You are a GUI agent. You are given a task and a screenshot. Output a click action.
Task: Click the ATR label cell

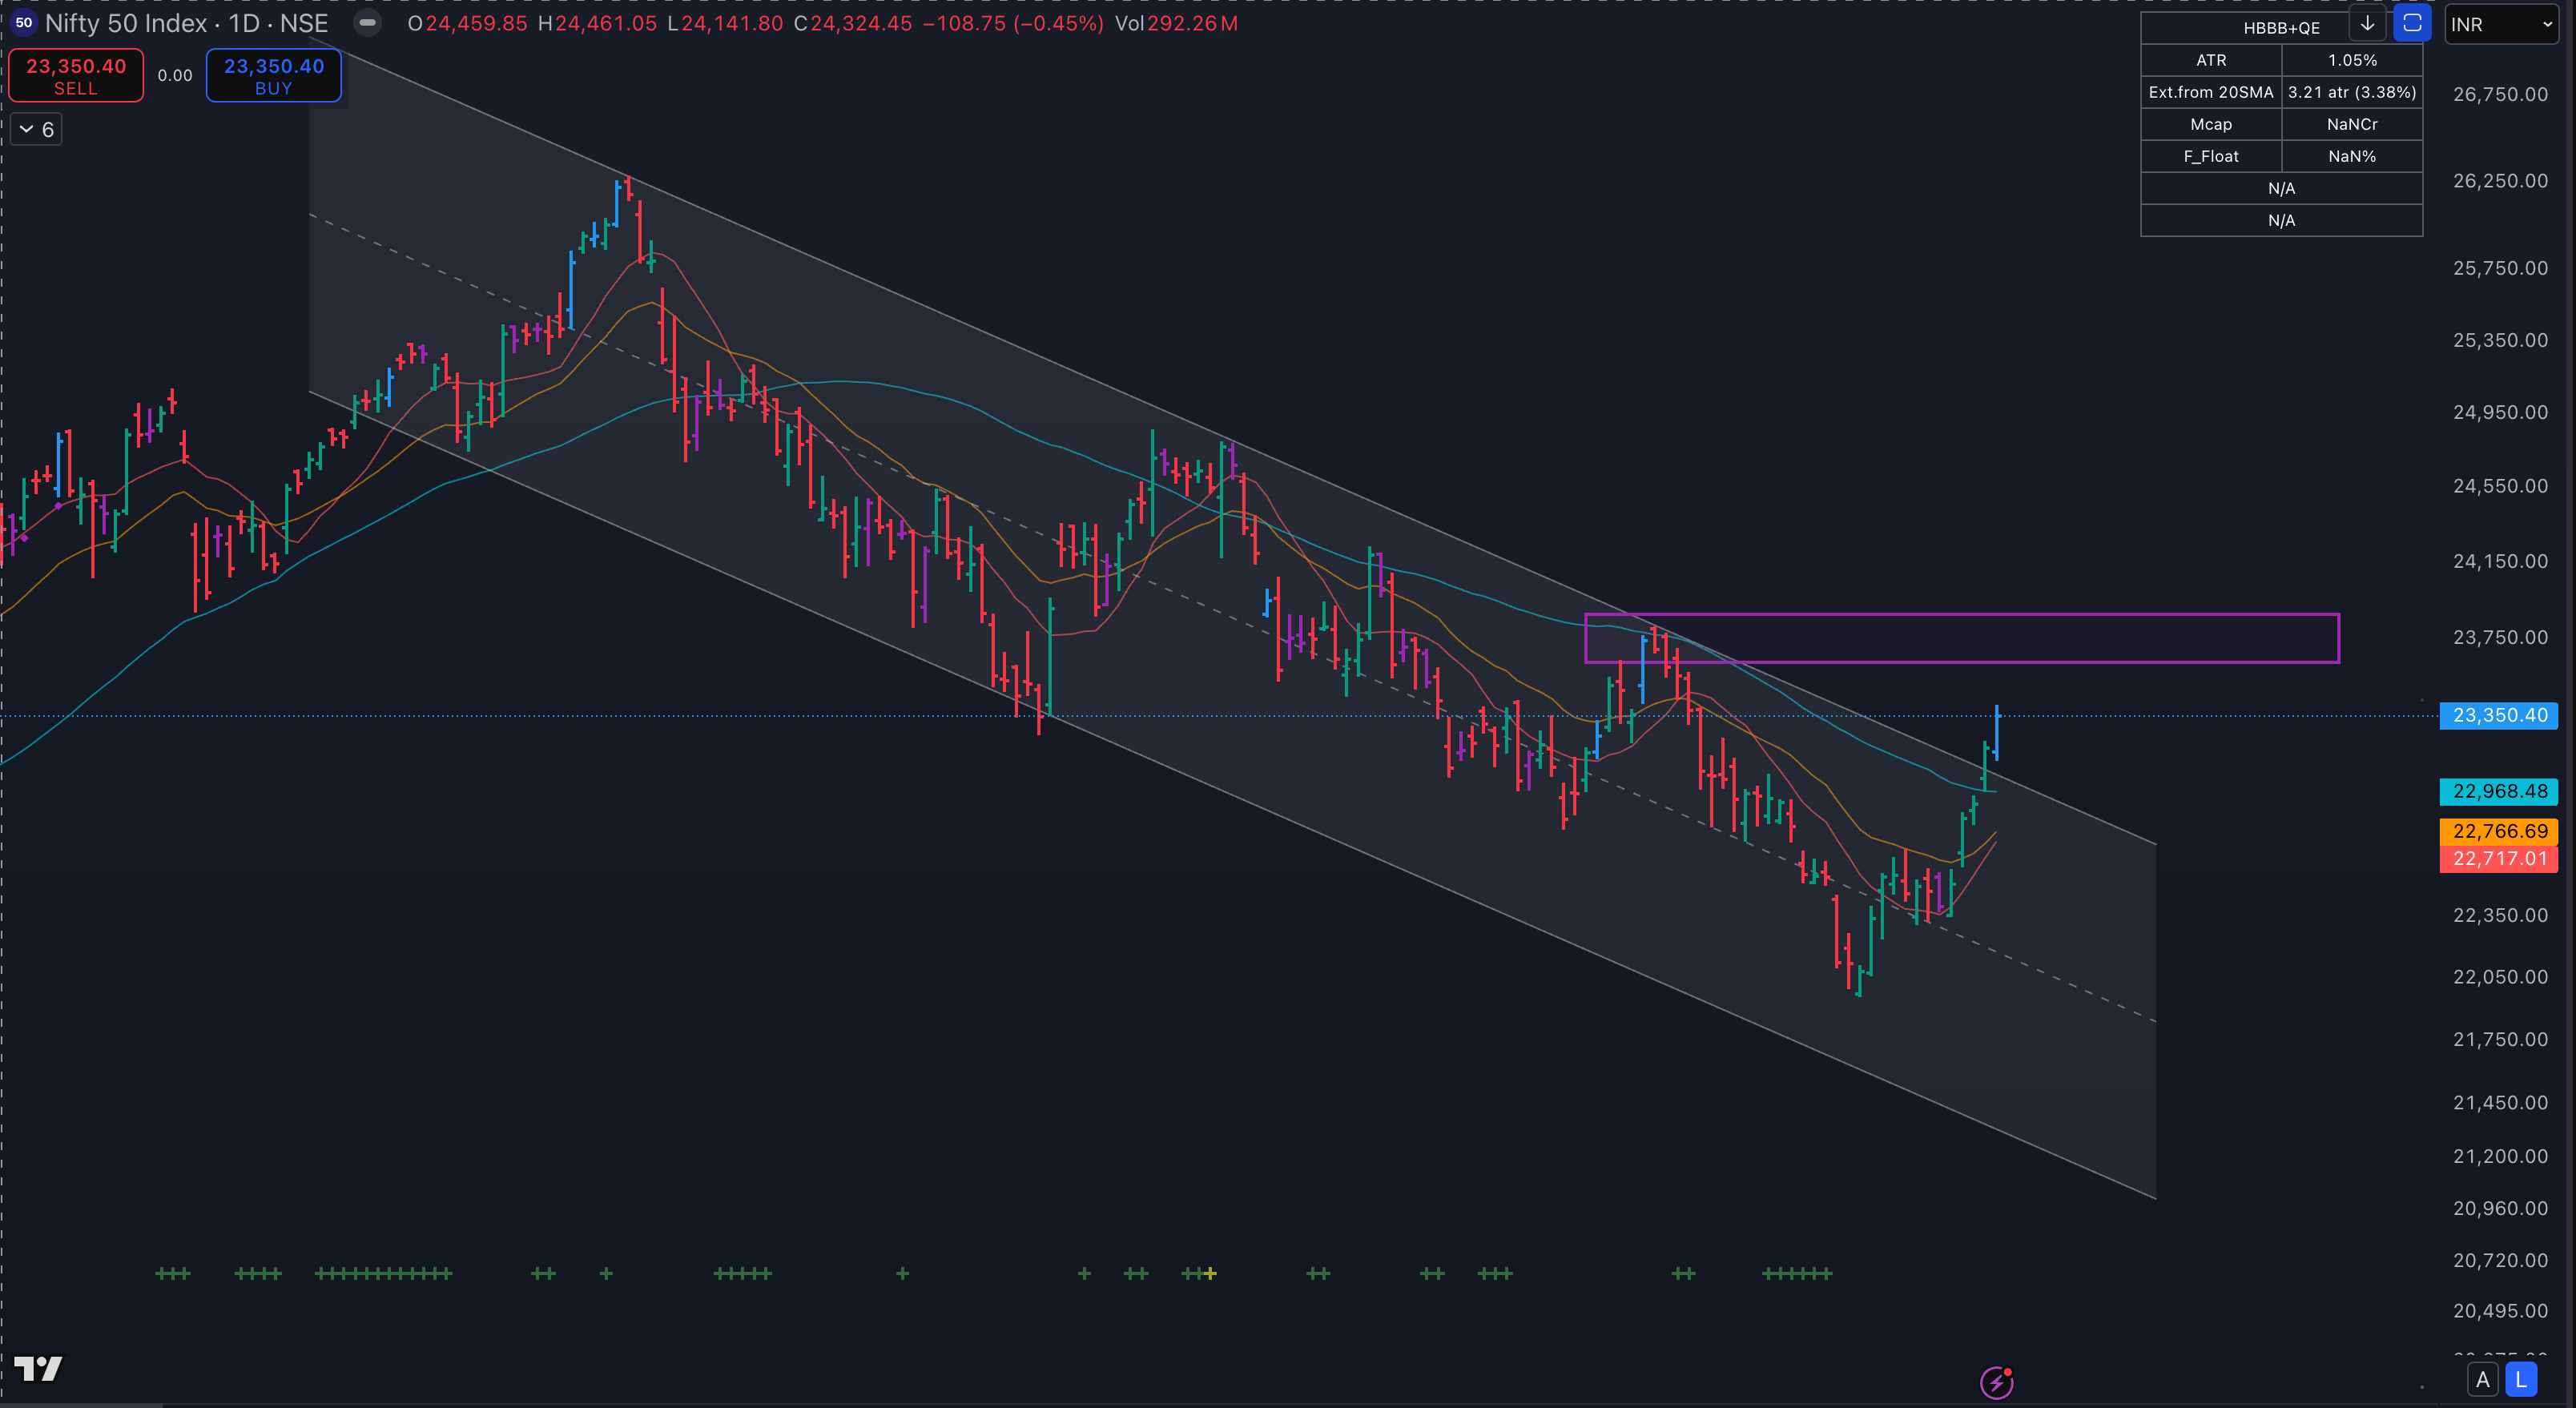[x=2211, y=60]
